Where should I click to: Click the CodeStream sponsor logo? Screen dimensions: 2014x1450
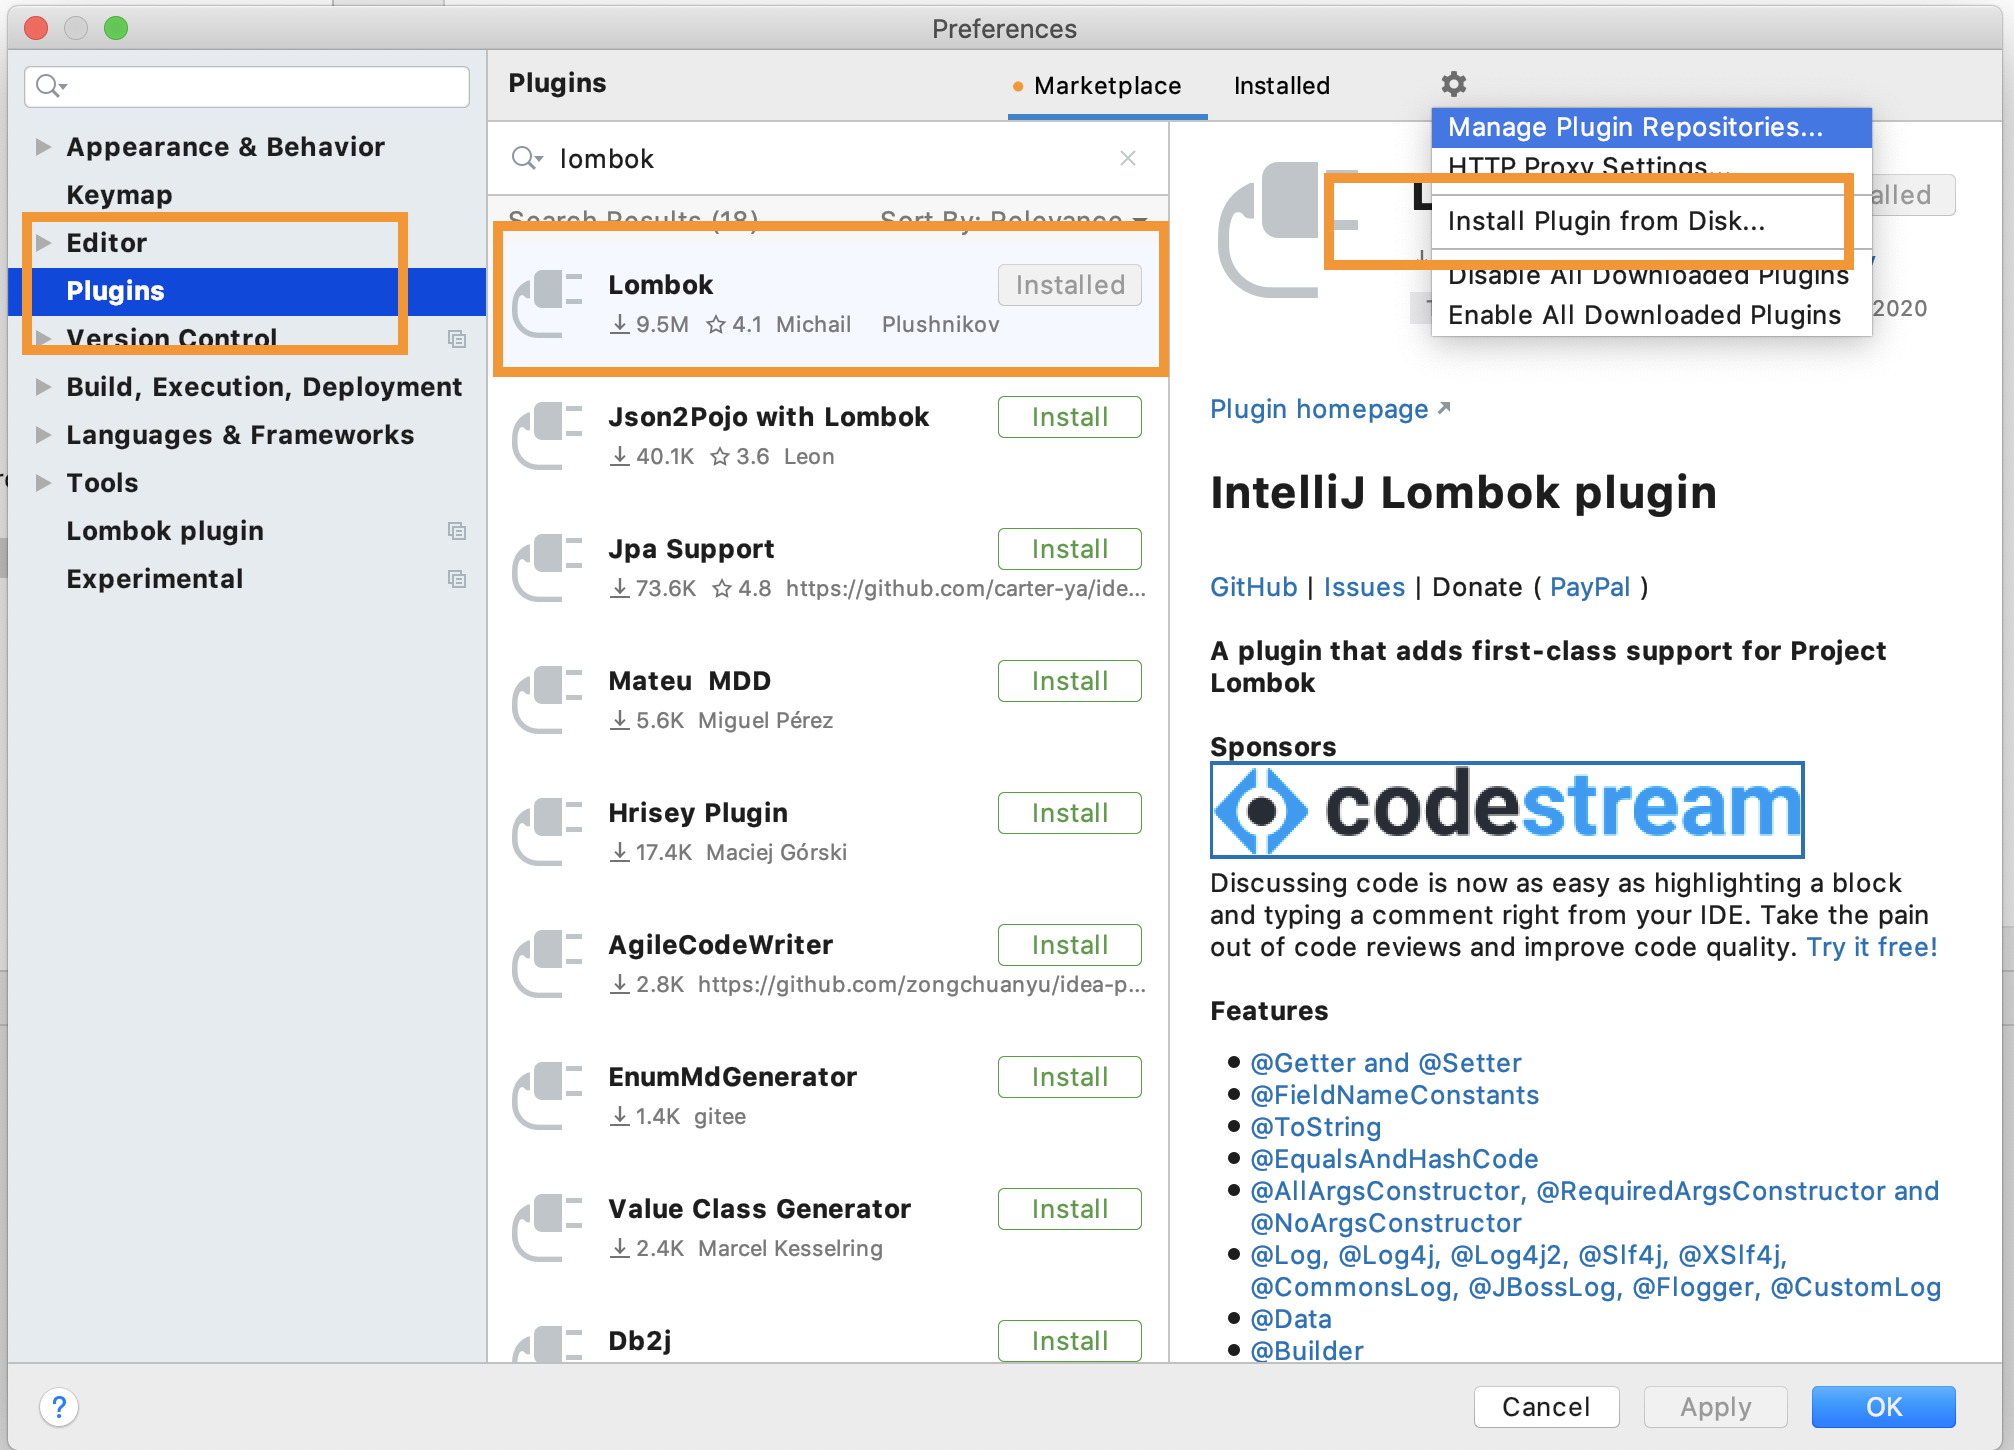coord(1506,811)
